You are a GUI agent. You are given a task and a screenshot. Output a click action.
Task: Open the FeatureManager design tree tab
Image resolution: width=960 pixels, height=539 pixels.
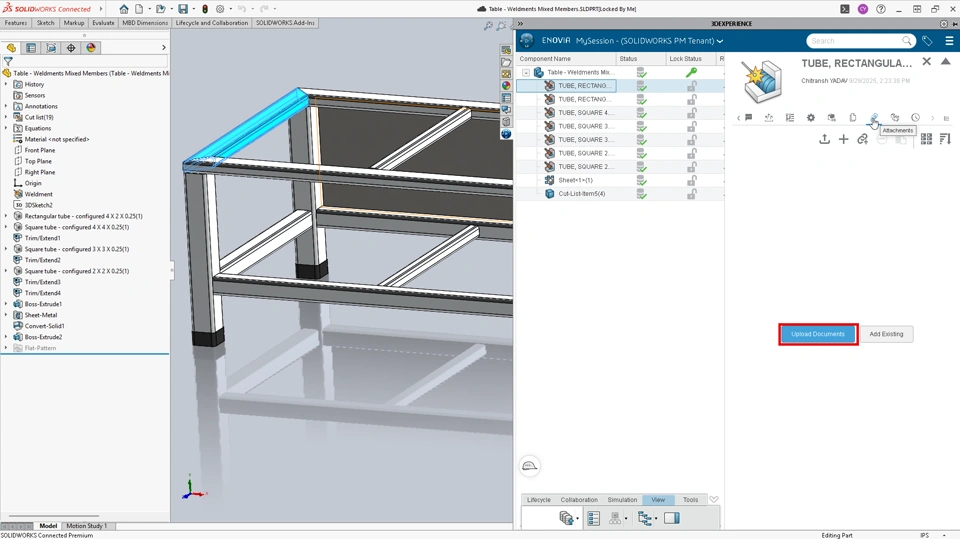(11, 48)
